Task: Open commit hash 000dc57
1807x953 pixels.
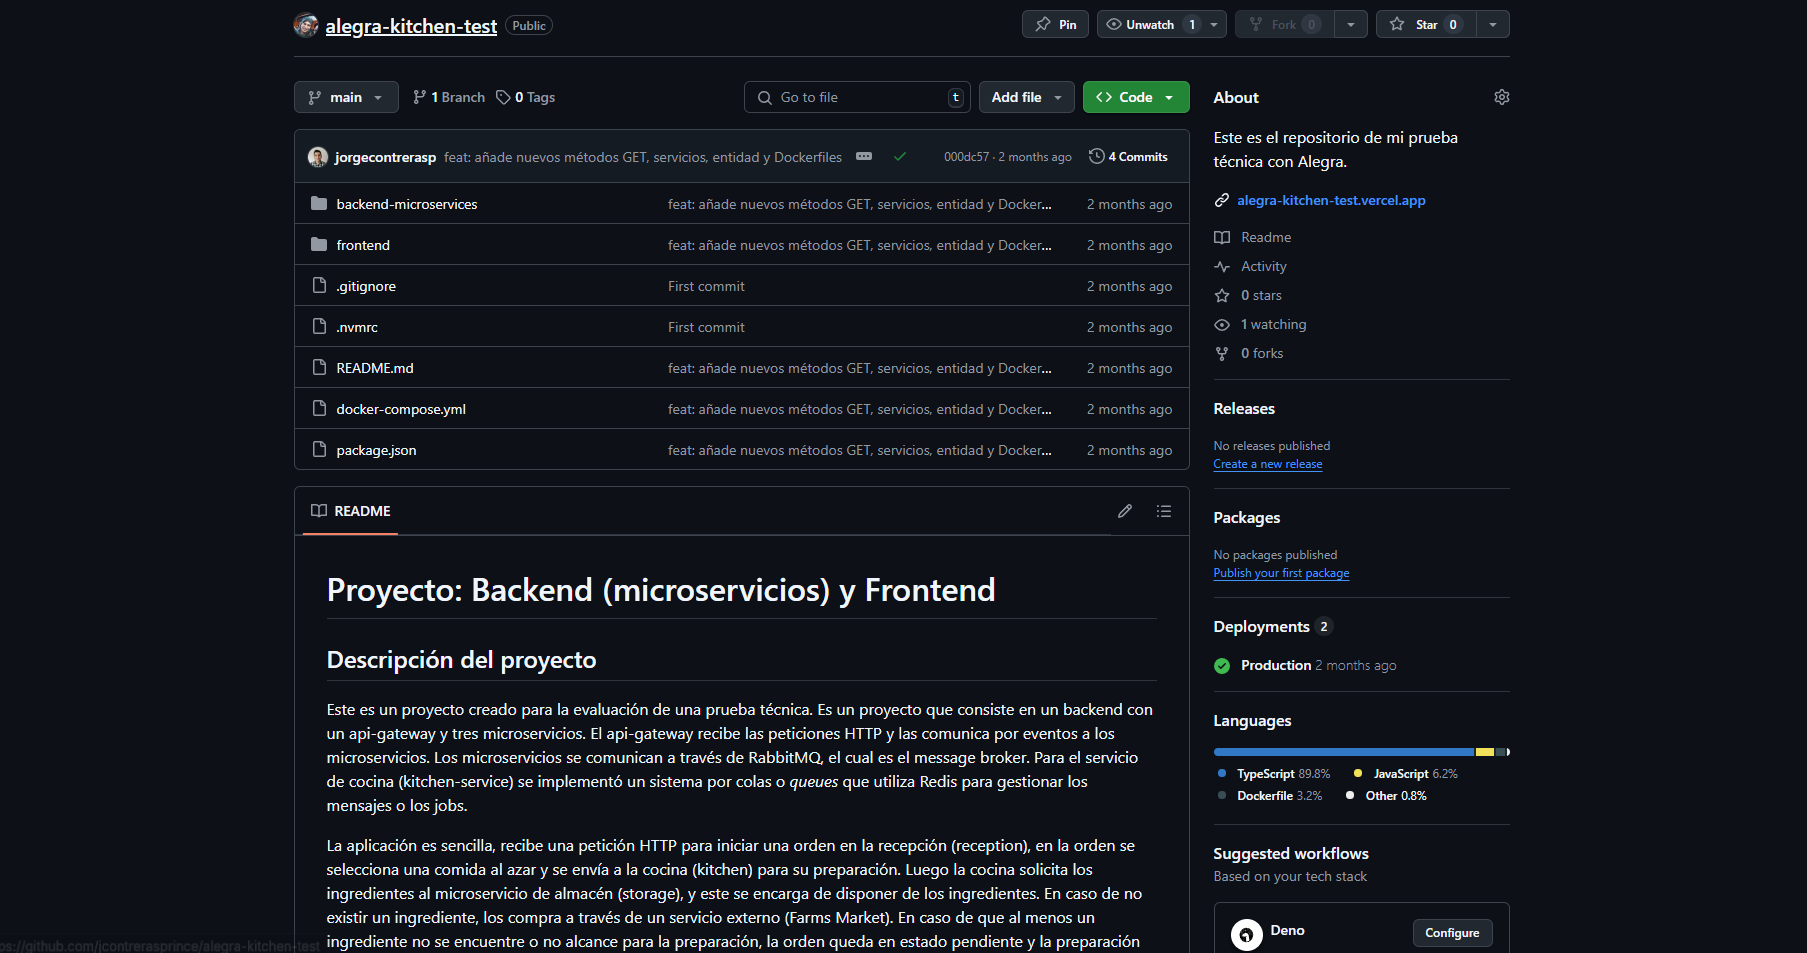Action: click(x=966, y=157)
